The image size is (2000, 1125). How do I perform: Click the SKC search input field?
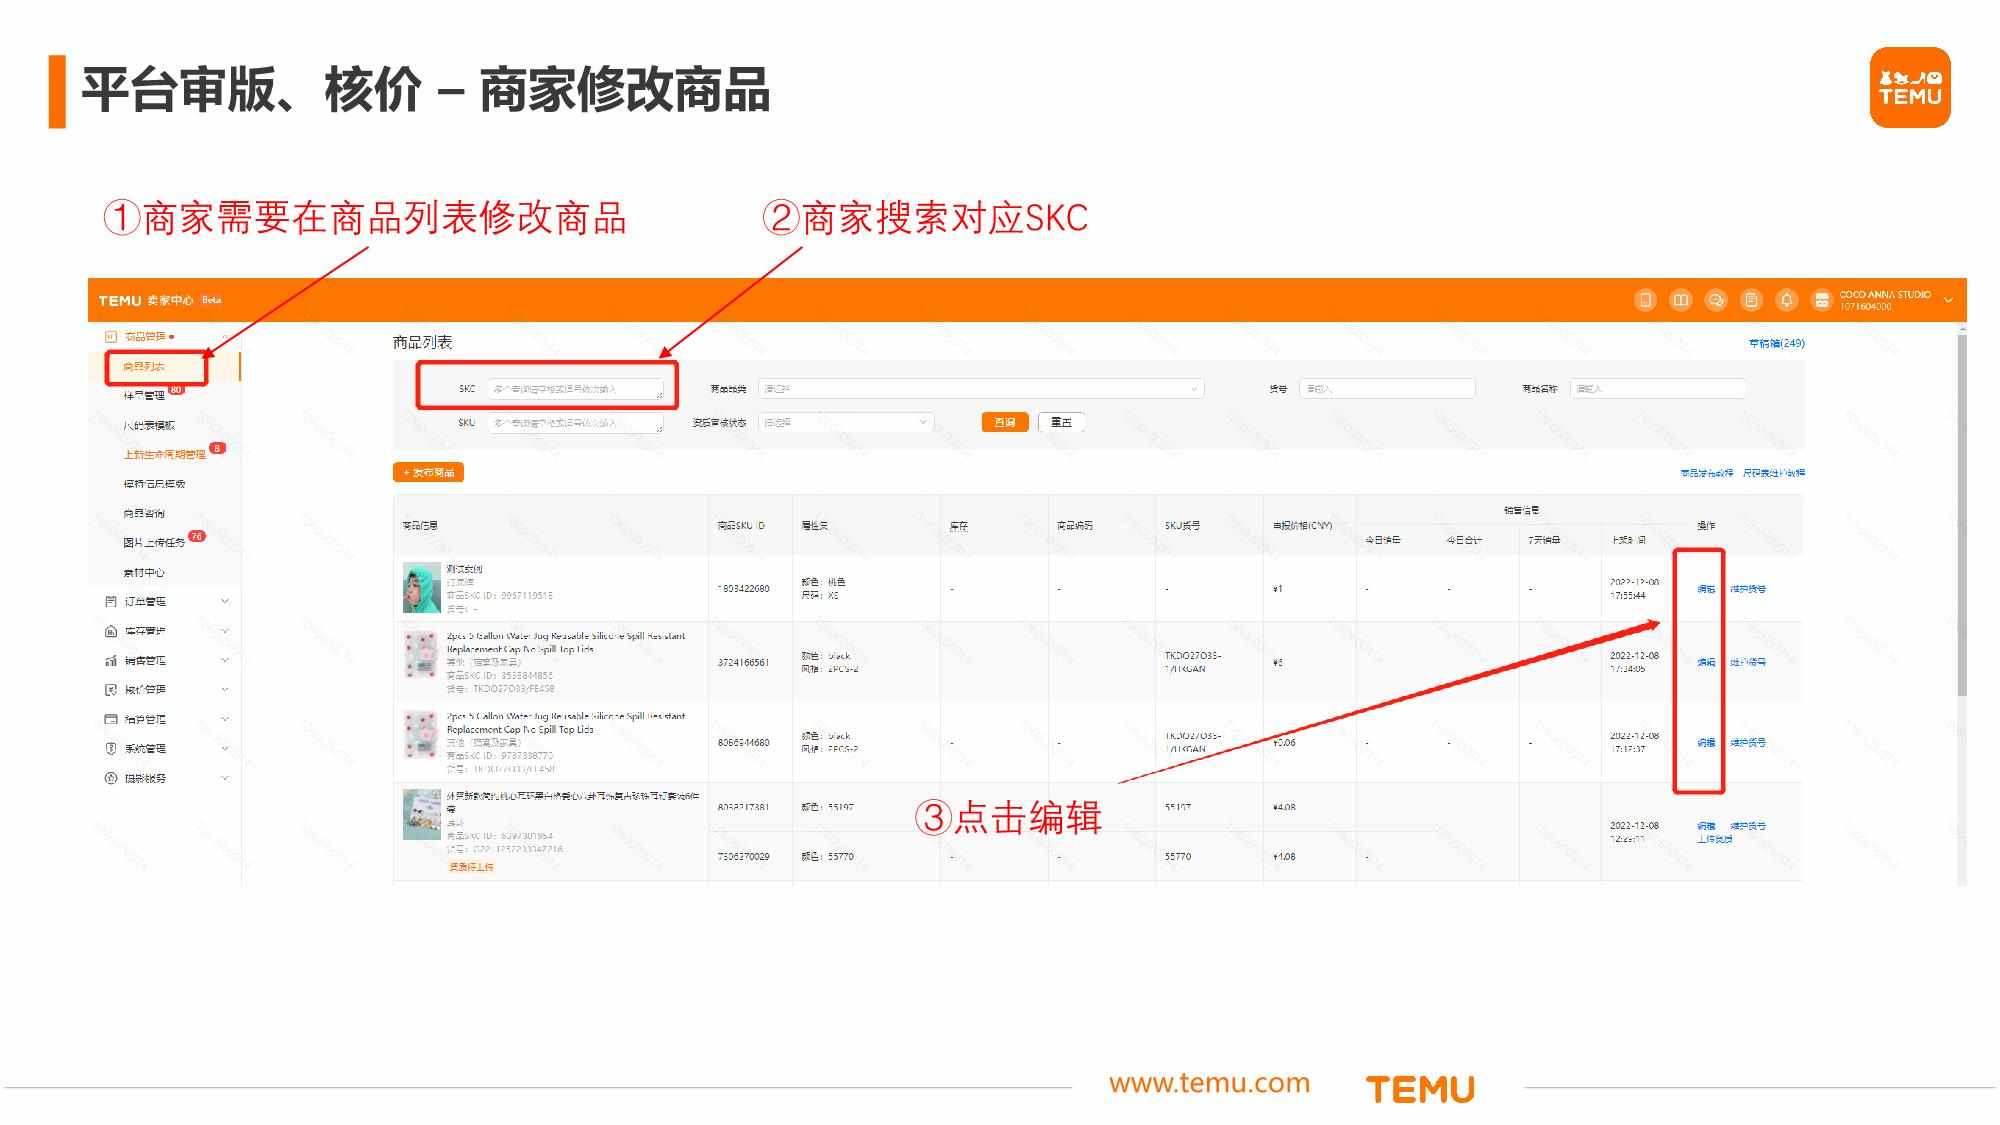click(575, 388)
